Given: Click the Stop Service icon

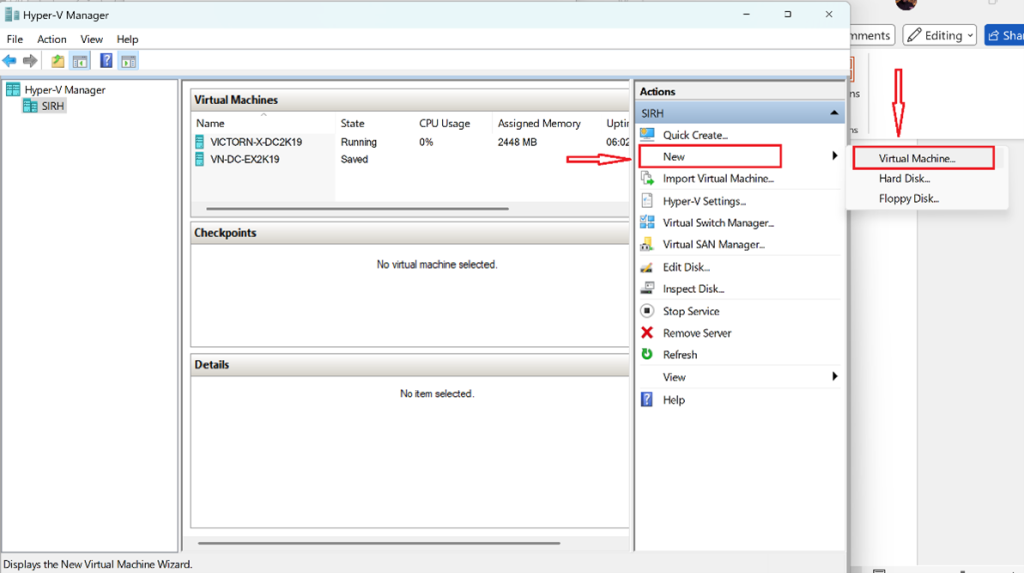Looking at the screenshot, I should coord(647,311).
